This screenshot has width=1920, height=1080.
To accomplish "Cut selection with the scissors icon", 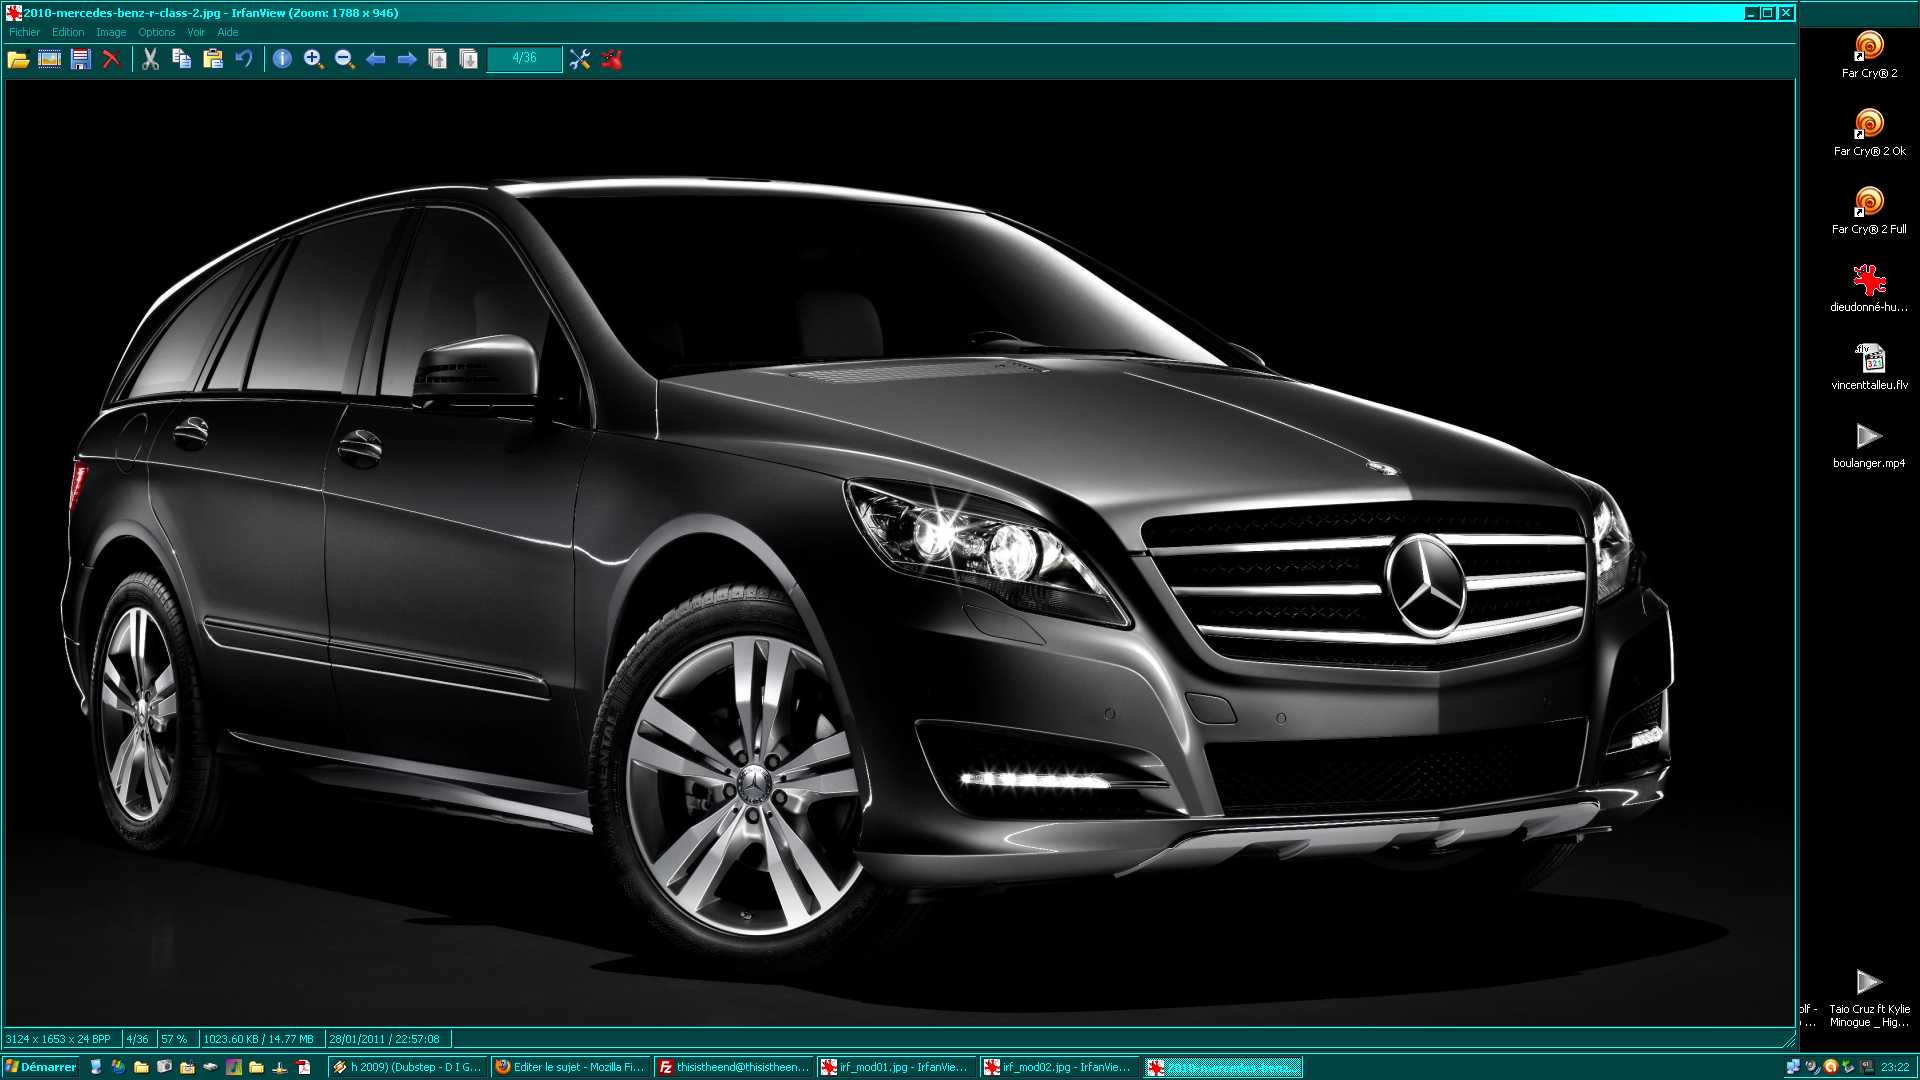I will point(150,59).
